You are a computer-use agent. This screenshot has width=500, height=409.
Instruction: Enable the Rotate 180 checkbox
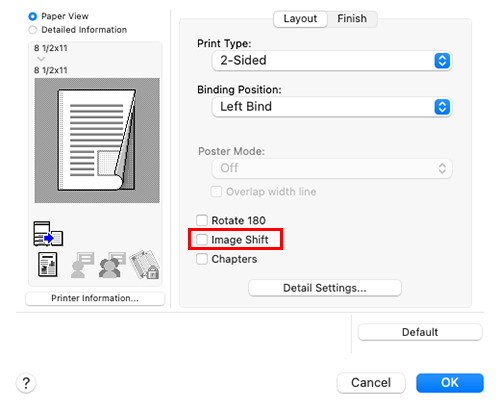pos(202,220)
